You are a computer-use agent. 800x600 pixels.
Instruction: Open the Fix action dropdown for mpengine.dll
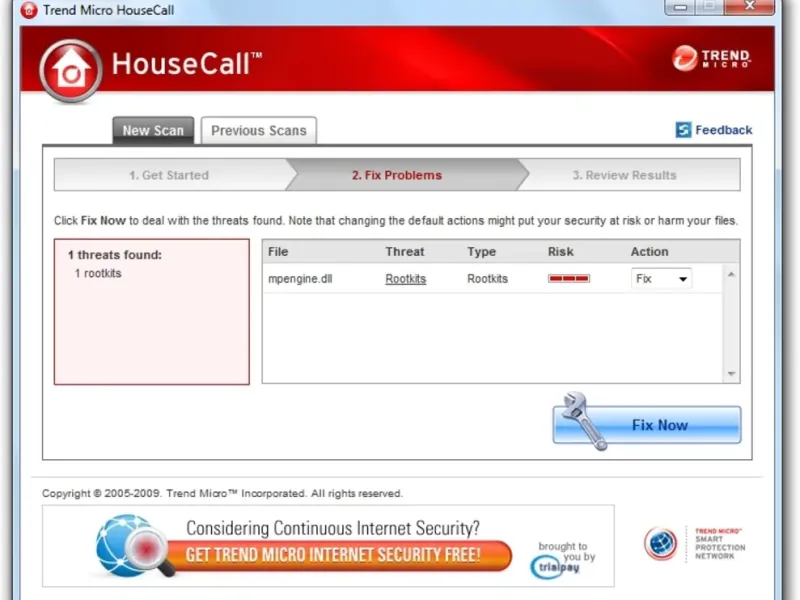point(661,279)
